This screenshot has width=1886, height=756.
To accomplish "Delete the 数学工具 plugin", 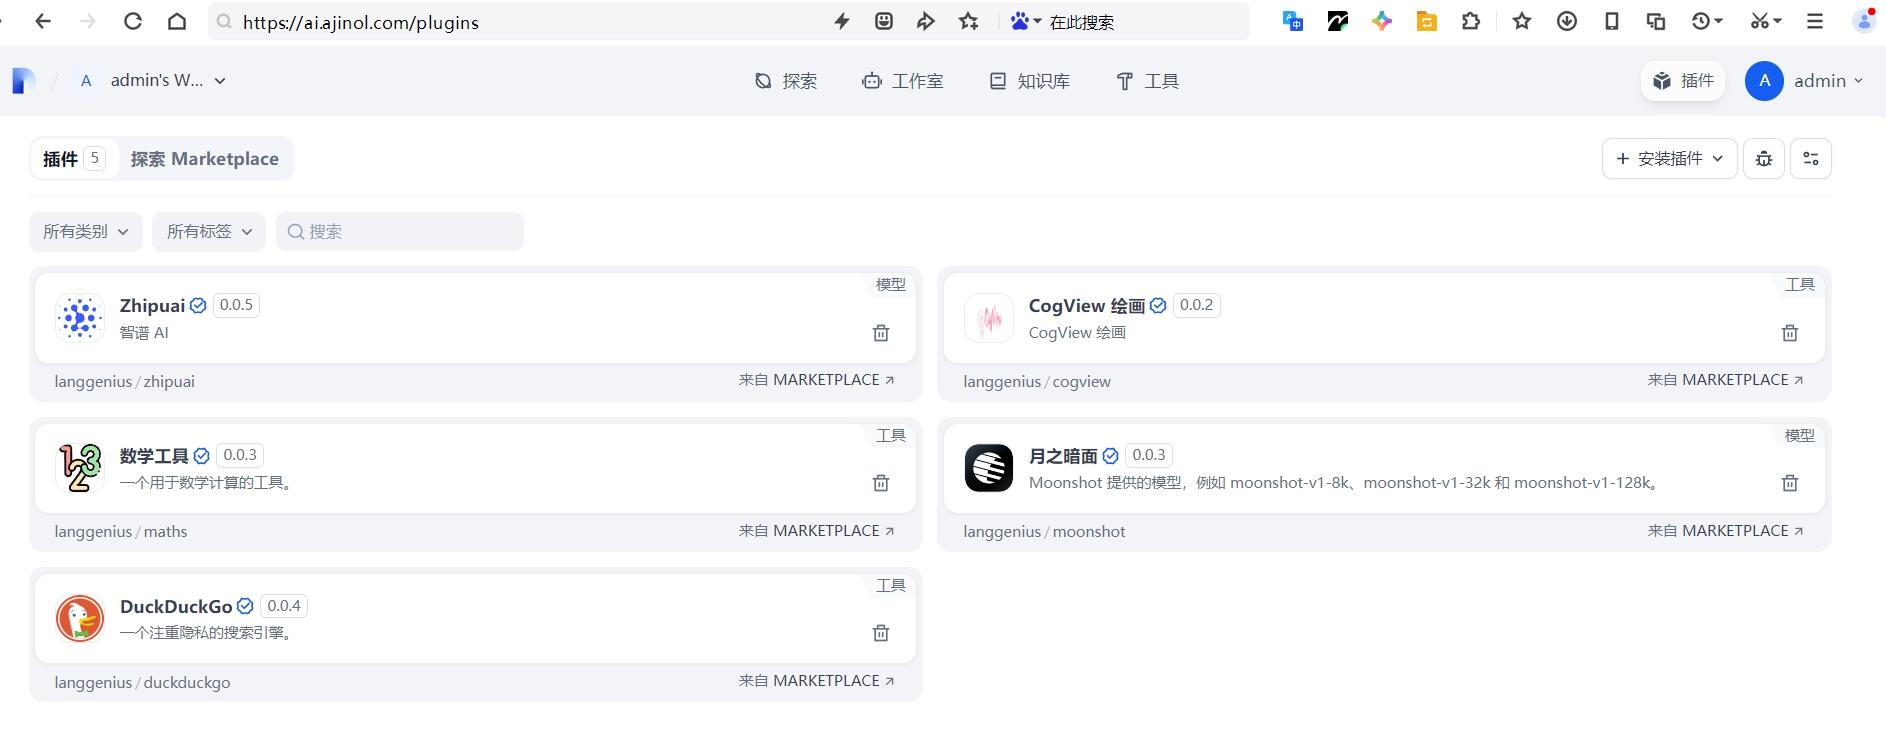I will click(881, 483).
